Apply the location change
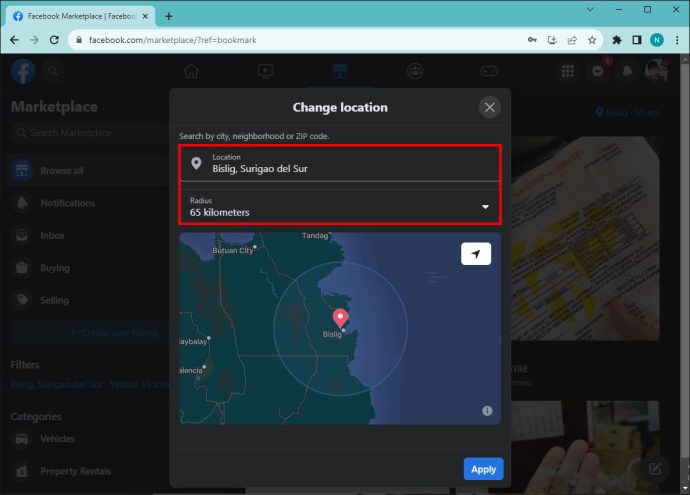Viewport: 690px width, 495px height. pos(483,469)
